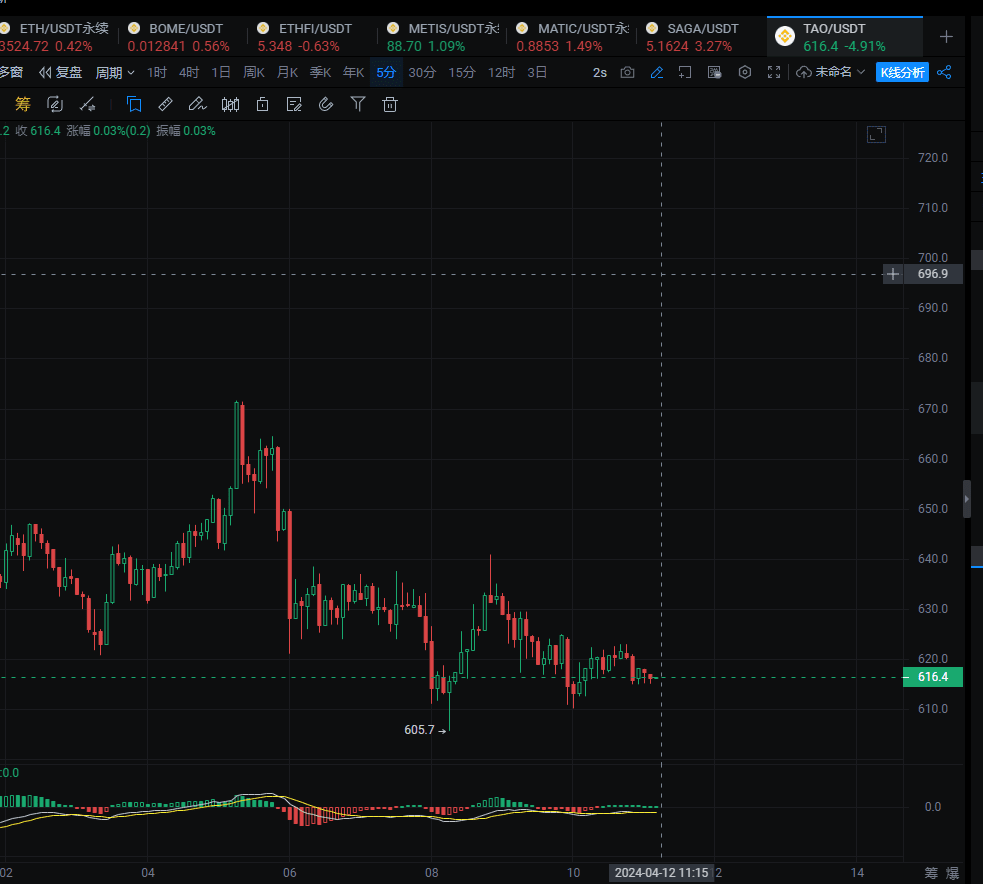Image resolution: width=983 pixels, height=884 pixels.
Task: Select the measure ruler tool
Action: pyautogui.click(x=166, y=103)
